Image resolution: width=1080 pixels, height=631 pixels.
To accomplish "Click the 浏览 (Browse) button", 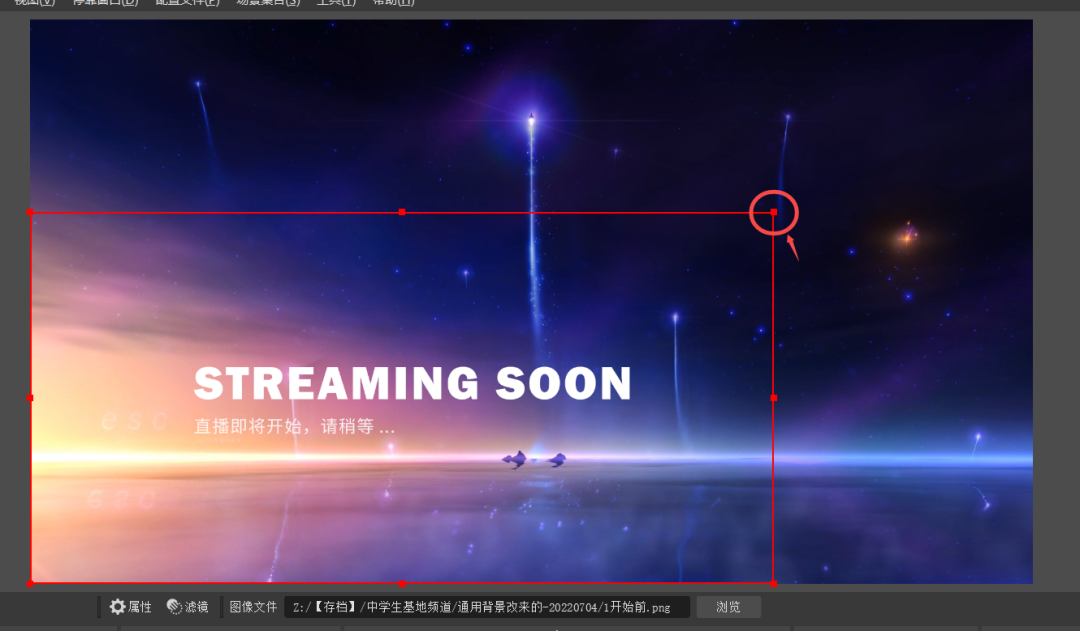I will [728, 607].
